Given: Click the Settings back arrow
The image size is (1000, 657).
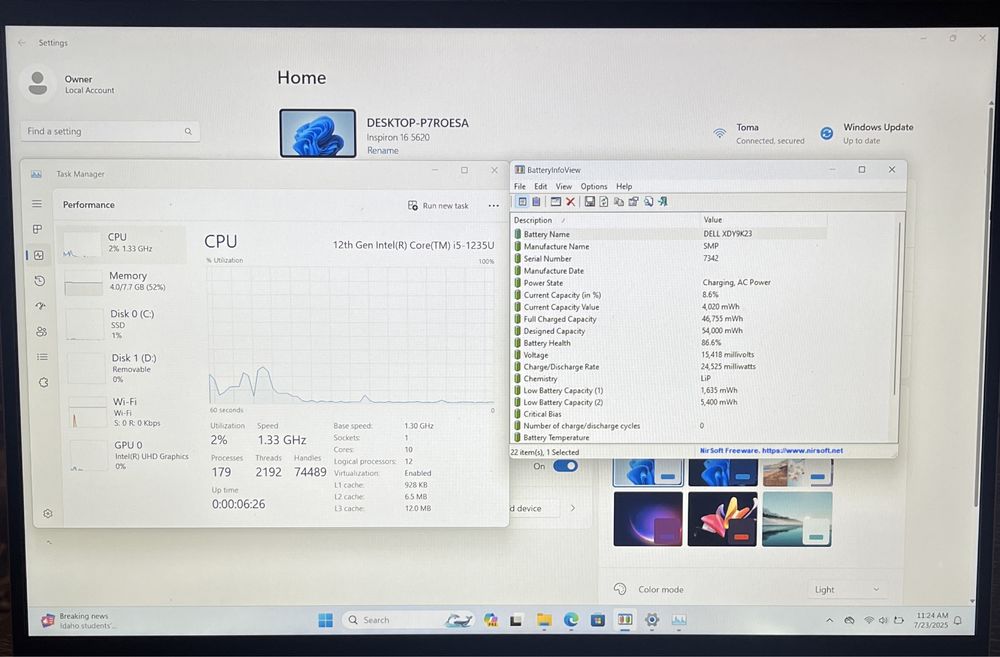Looking at the screenshot, I should [x=22, y=43].
